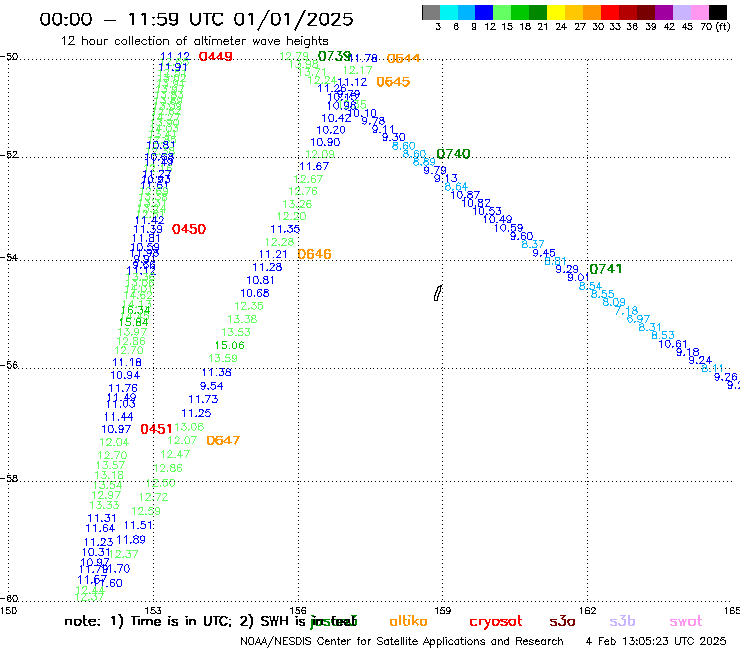Click the small island outline near longitude 159

tap(438, 293)
